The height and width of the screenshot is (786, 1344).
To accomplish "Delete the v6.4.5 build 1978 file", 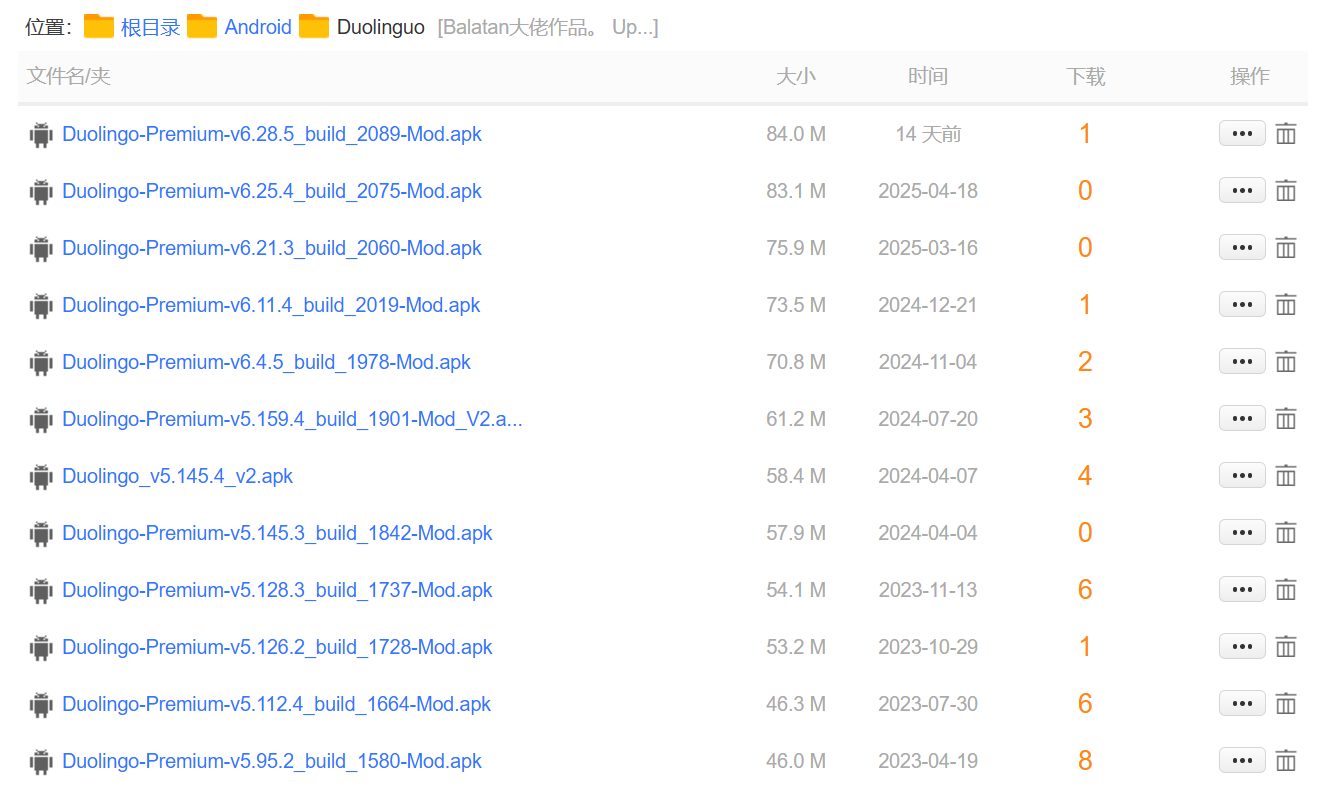I will 1286,361.
